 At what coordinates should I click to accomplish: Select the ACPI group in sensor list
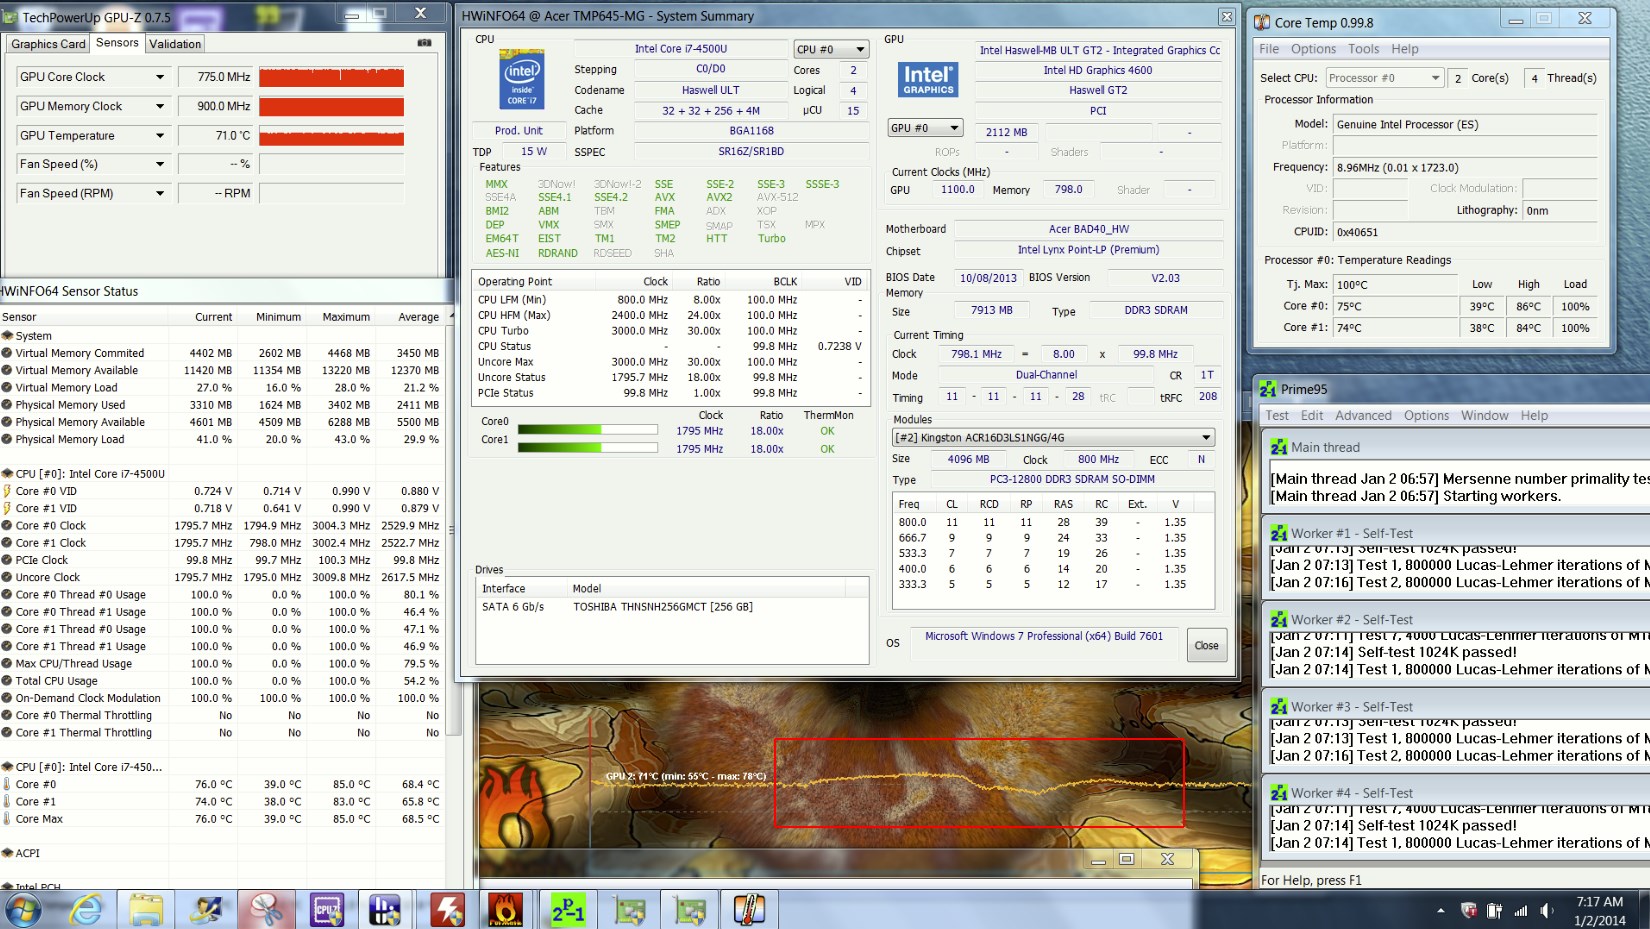pyautogui.click(x=27, y=853)
